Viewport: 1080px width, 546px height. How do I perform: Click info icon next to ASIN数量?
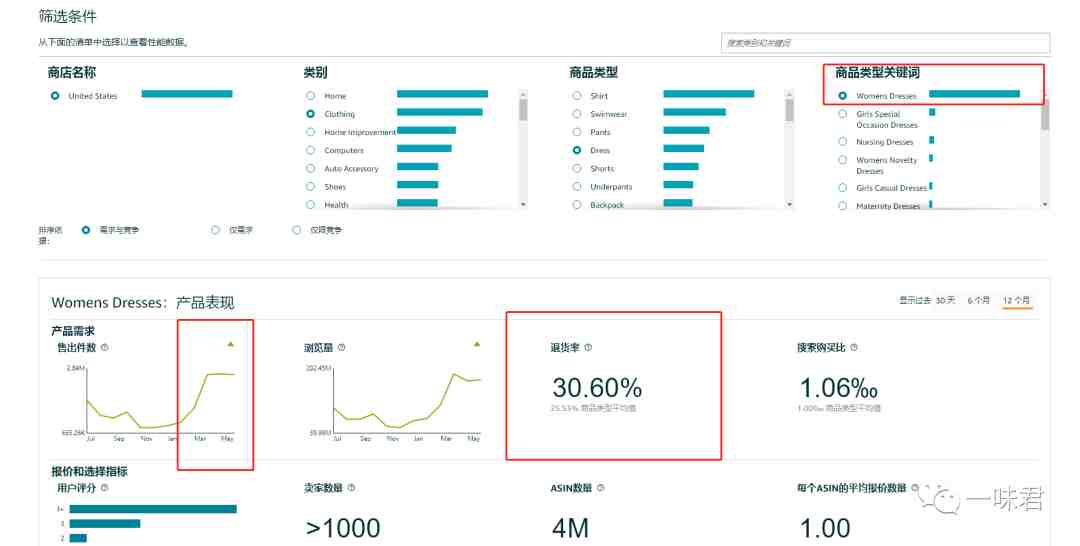[x=601, y=487]
